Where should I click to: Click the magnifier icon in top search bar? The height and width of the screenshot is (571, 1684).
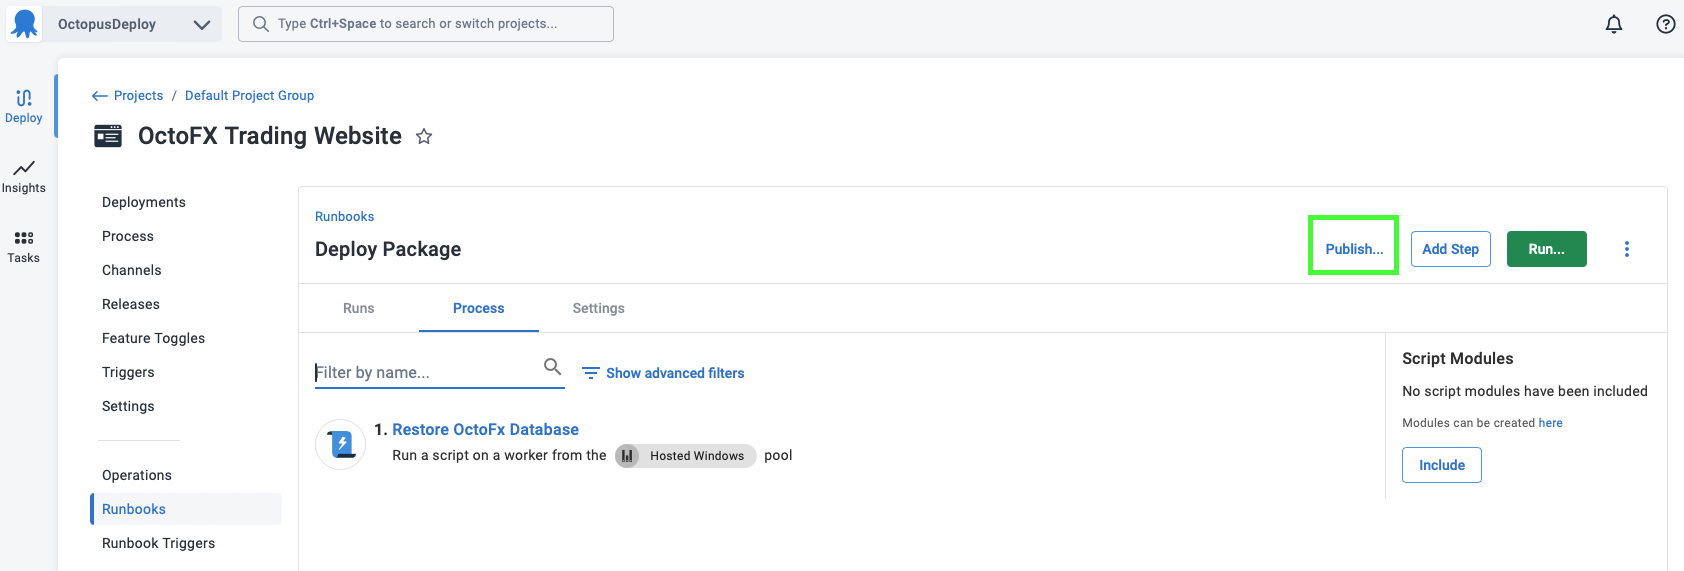point(261,24)
